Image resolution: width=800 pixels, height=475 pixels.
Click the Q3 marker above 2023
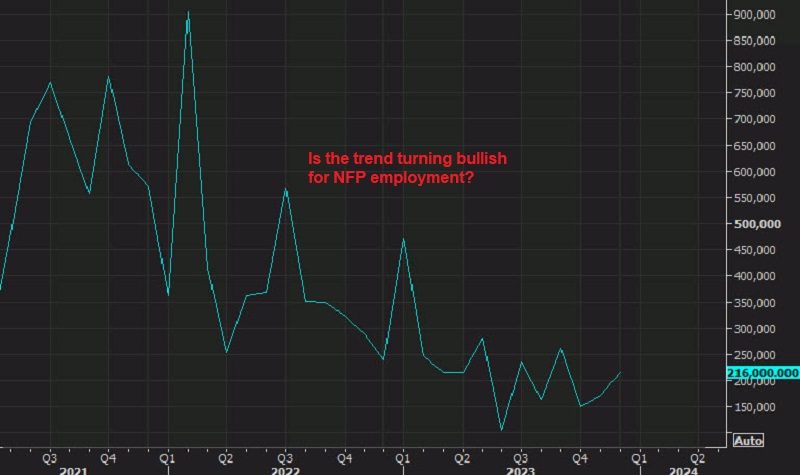tap(521, 456)
